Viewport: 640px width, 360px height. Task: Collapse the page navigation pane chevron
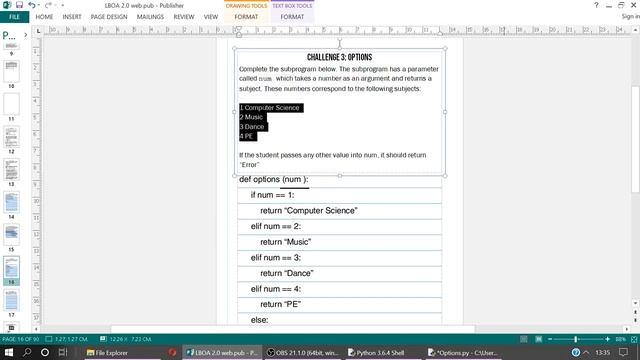[26, 35]
